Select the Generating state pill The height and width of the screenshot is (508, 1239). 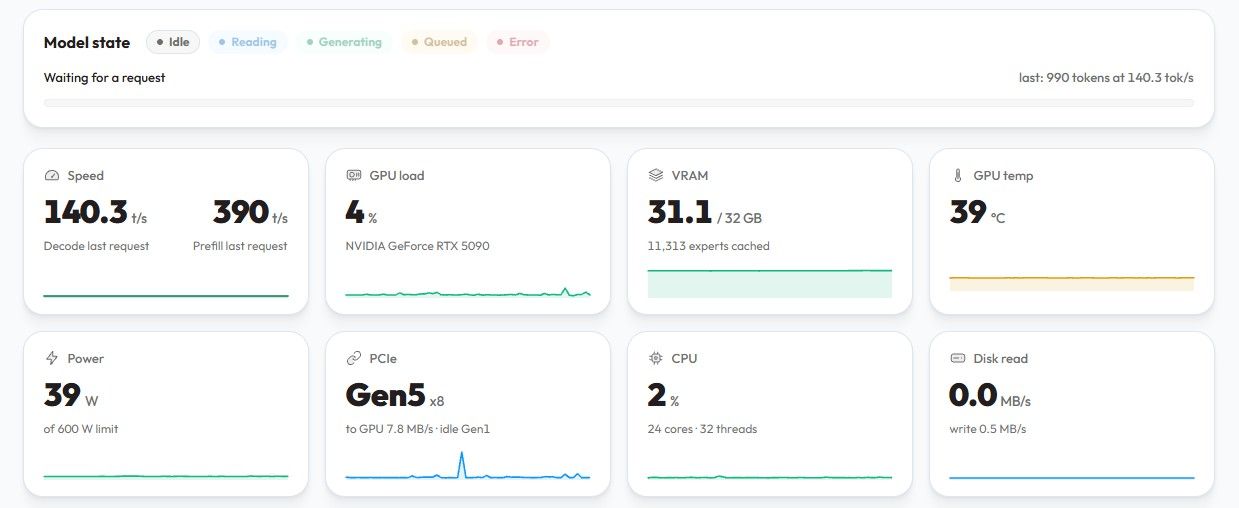tap(344, 42)
